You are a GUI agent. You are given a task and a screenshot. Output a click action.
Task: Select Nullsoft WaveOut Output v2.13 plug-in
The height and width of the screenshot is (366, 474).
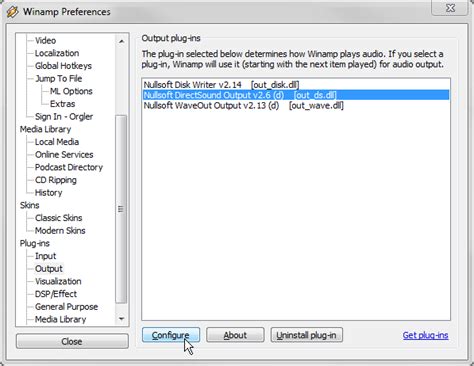[296, 106]
